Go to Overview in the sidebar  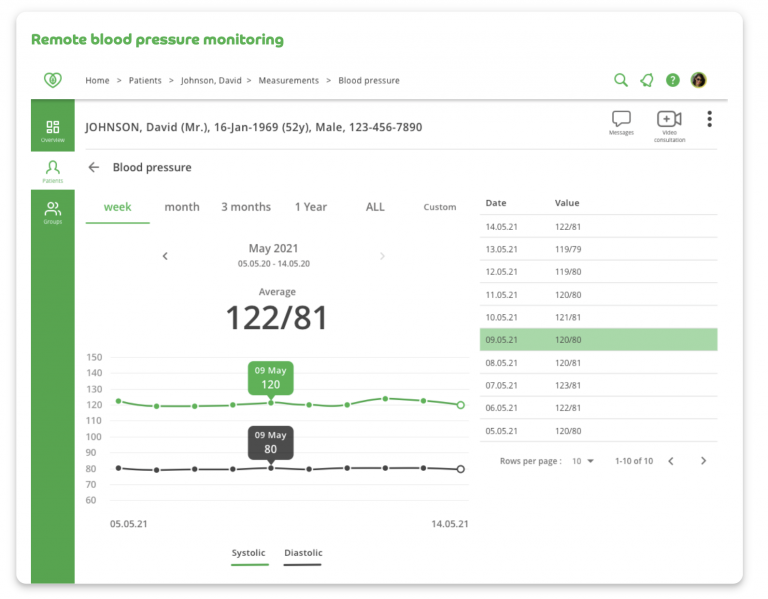(x=53, y=131)
